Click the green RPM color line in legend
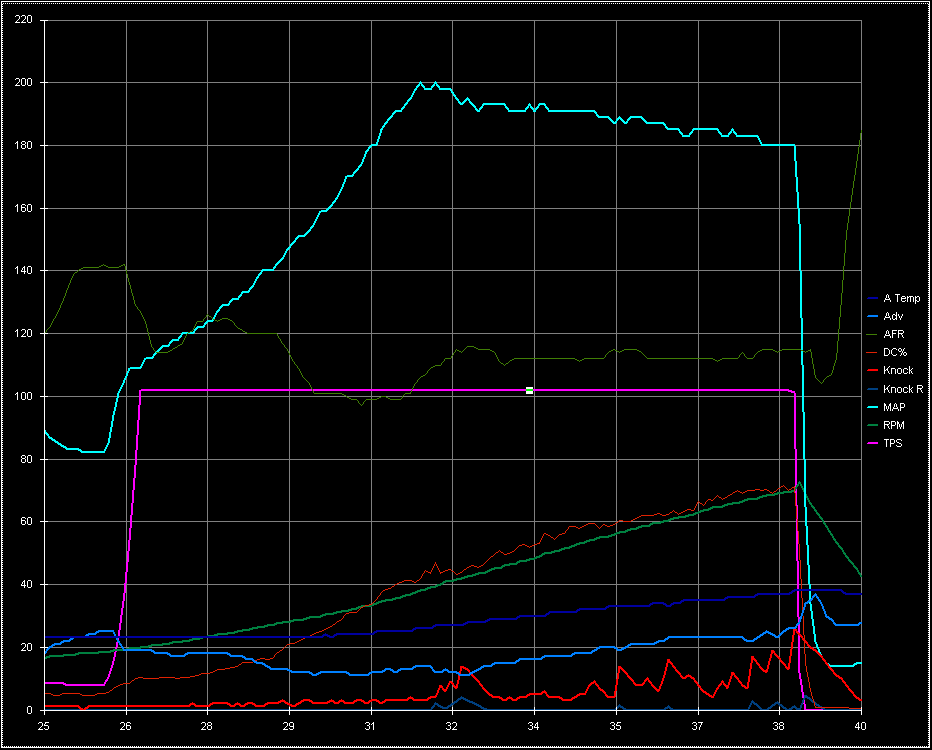Viewport: 932px width, 750px height. click(x=873, y=425)
